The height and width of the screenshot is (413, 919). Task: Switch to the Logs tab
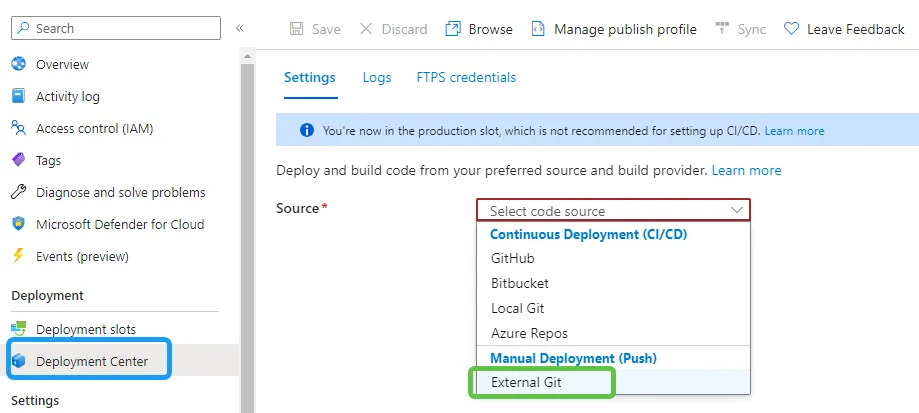(377, 77)
